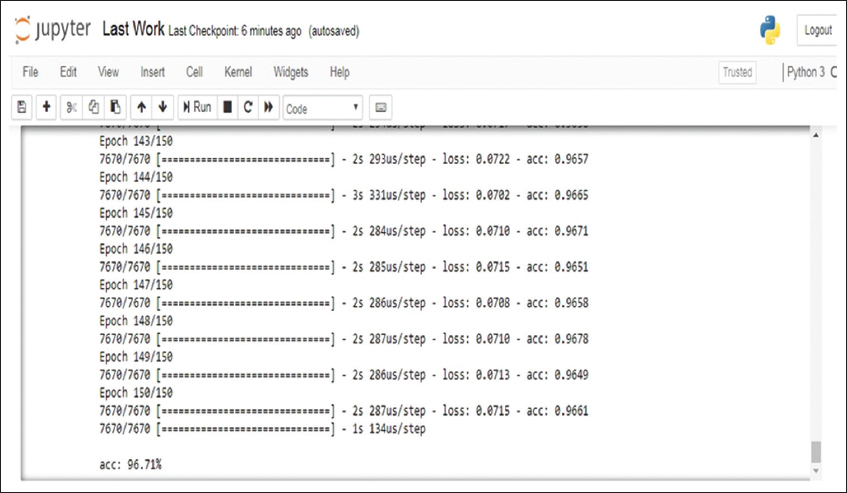Click the 'Epoch 149/150' line
Image resolution: width=847 pixels, height=493 pixels.
pyautogui.click(x=136, y=357)
